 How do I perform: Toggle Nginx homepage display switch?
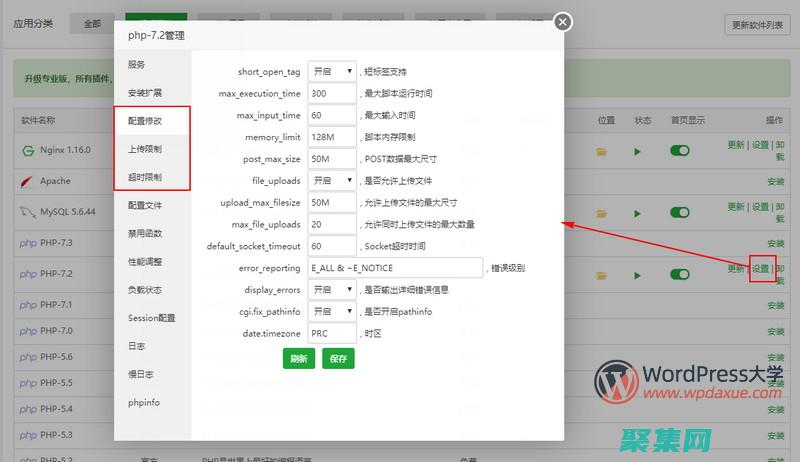point(680,151)
